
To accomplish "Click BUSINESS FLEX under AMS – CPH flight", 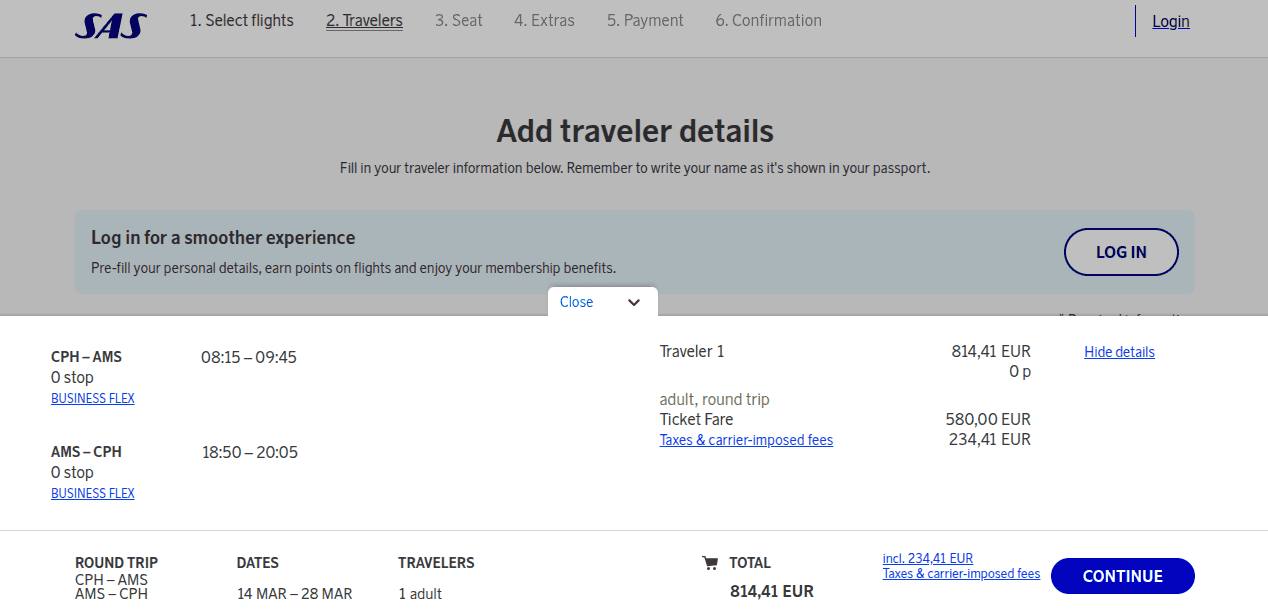I will [92, 492].
